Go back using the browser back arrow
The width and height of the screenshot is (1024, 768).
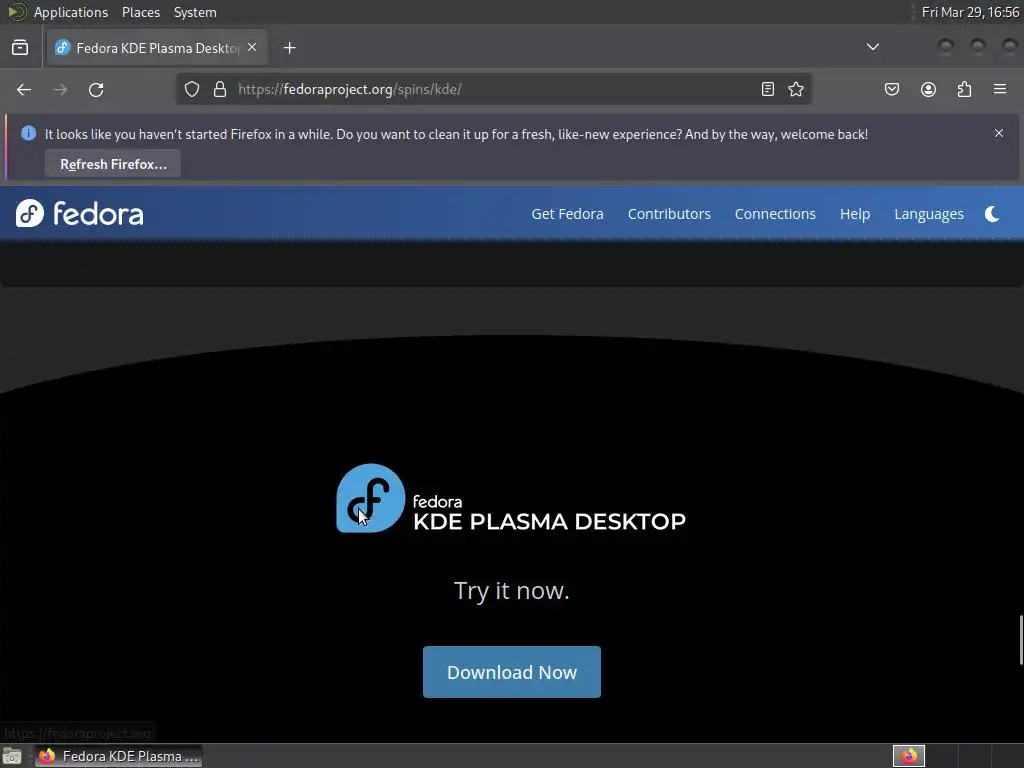pyautogui.click(x=24, y=89)
